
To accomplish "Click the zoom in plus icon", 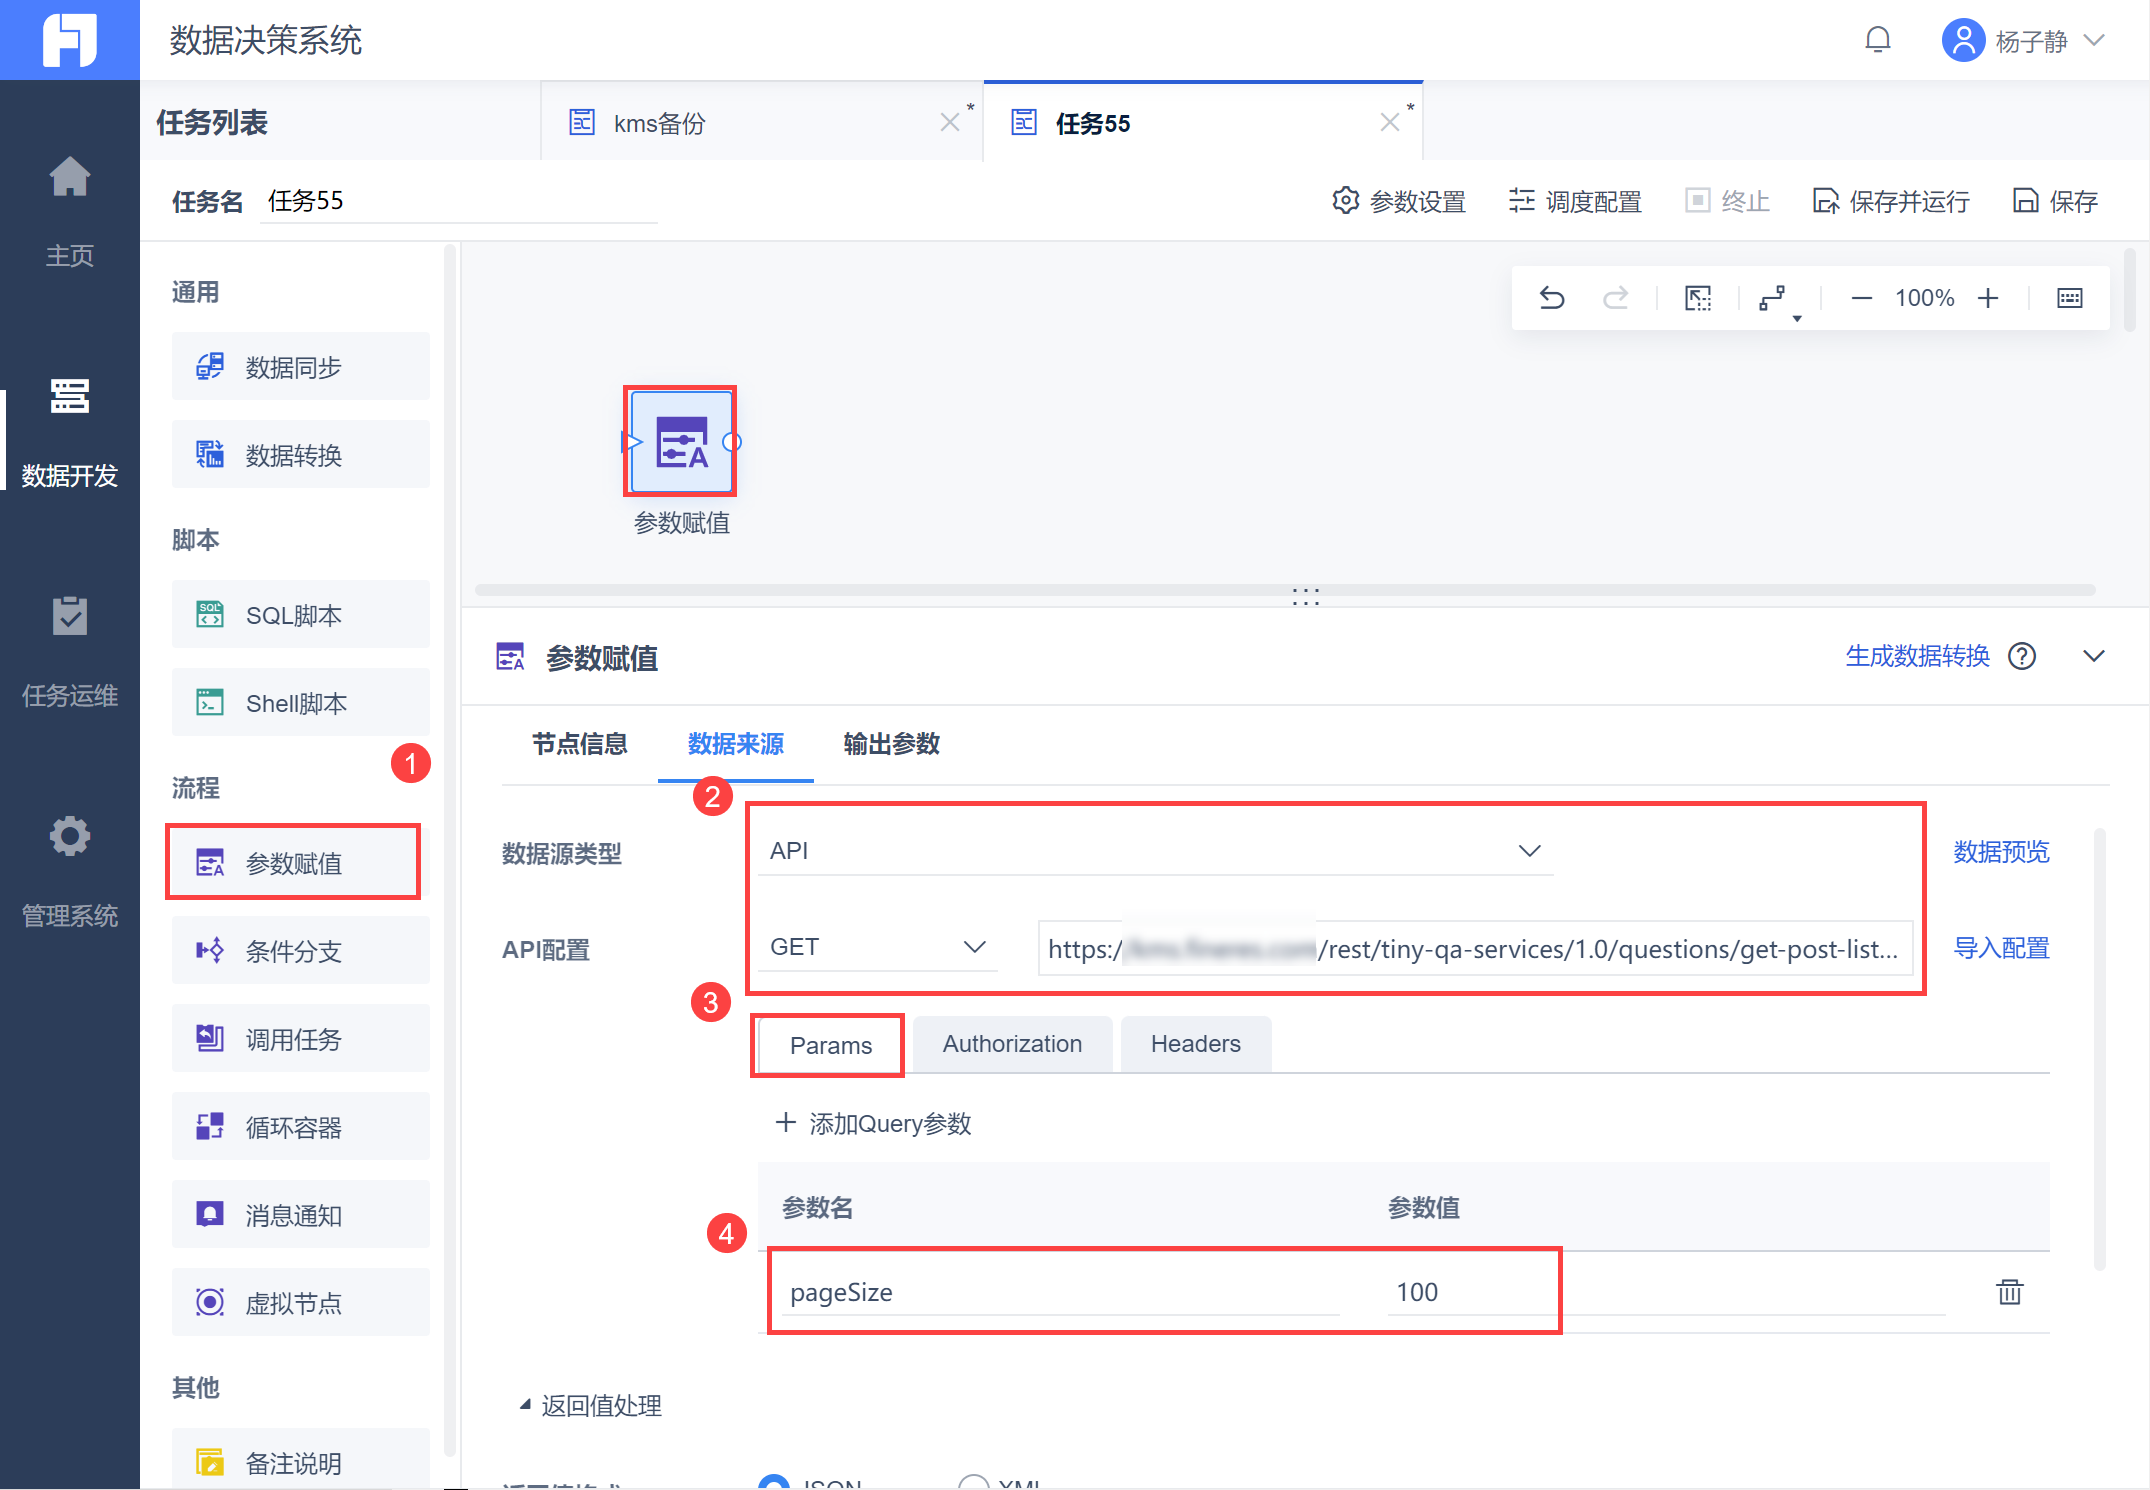I will 1988,298.
